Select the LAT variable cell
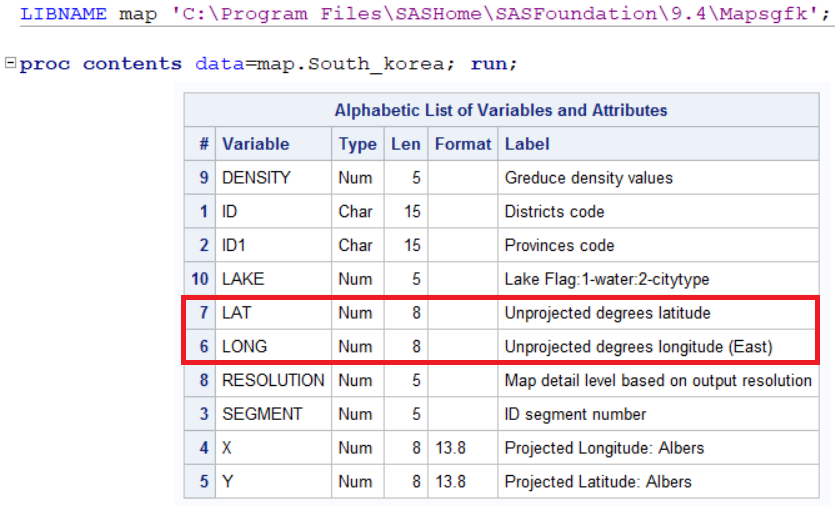835x506 pixels. point(236,313)
